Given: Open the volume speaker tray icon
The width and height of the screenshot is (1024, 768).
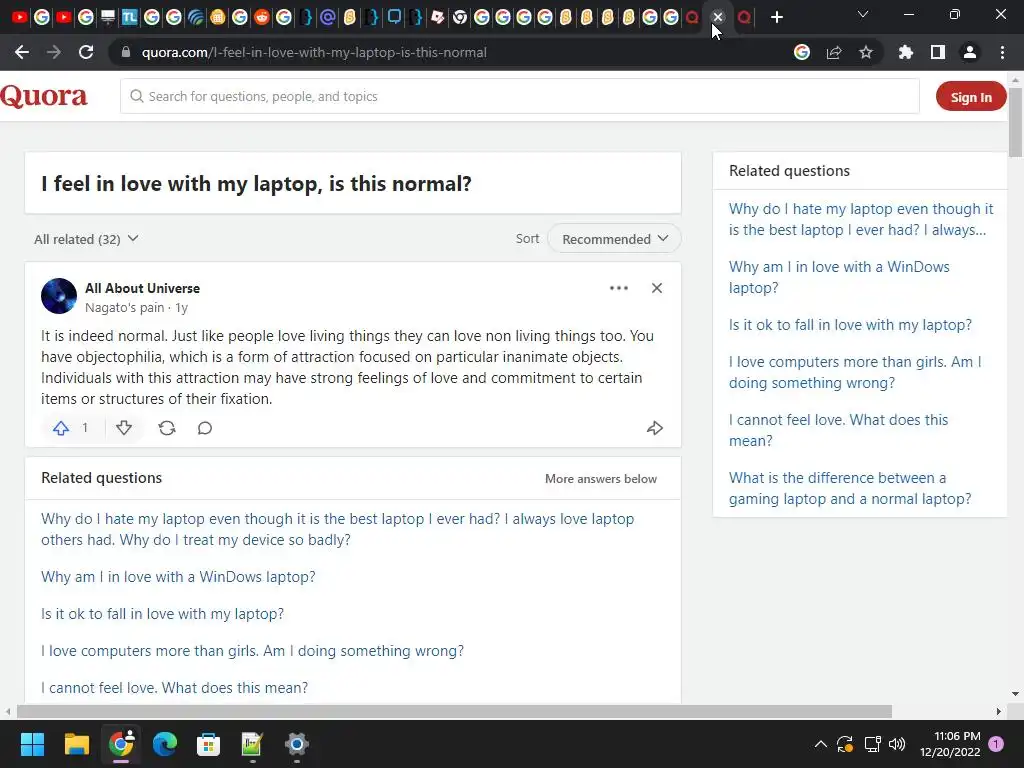Looking at the screenshot, I should [x=897, y=744].
